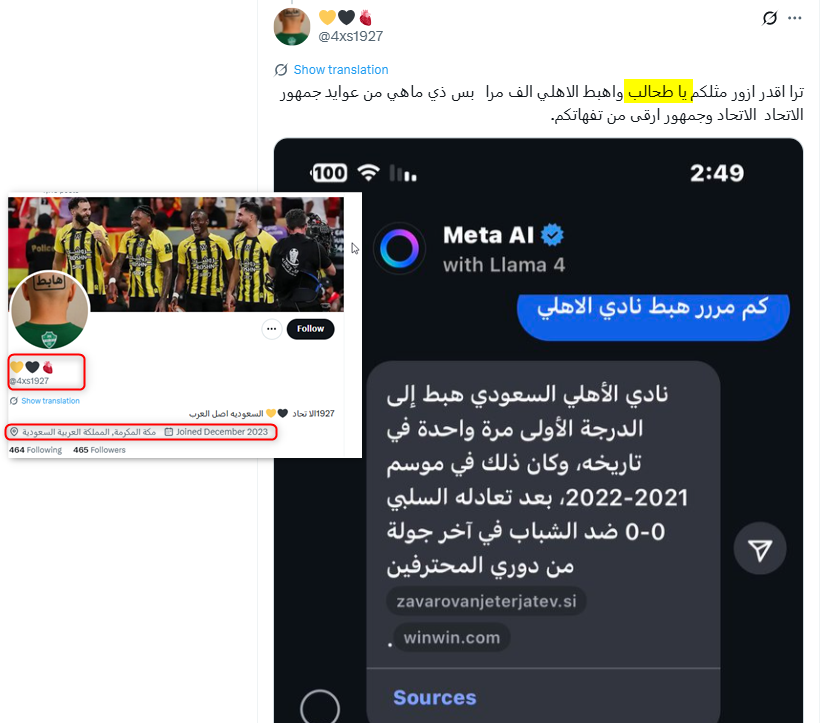Open the @4xs1927 handle in the tweet header
The image size is (822, 723).
[x=351, y=36]
